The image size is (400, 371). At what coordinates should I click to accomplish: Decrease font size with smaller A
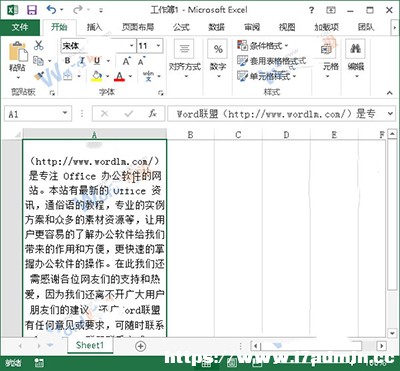[141, 61]
